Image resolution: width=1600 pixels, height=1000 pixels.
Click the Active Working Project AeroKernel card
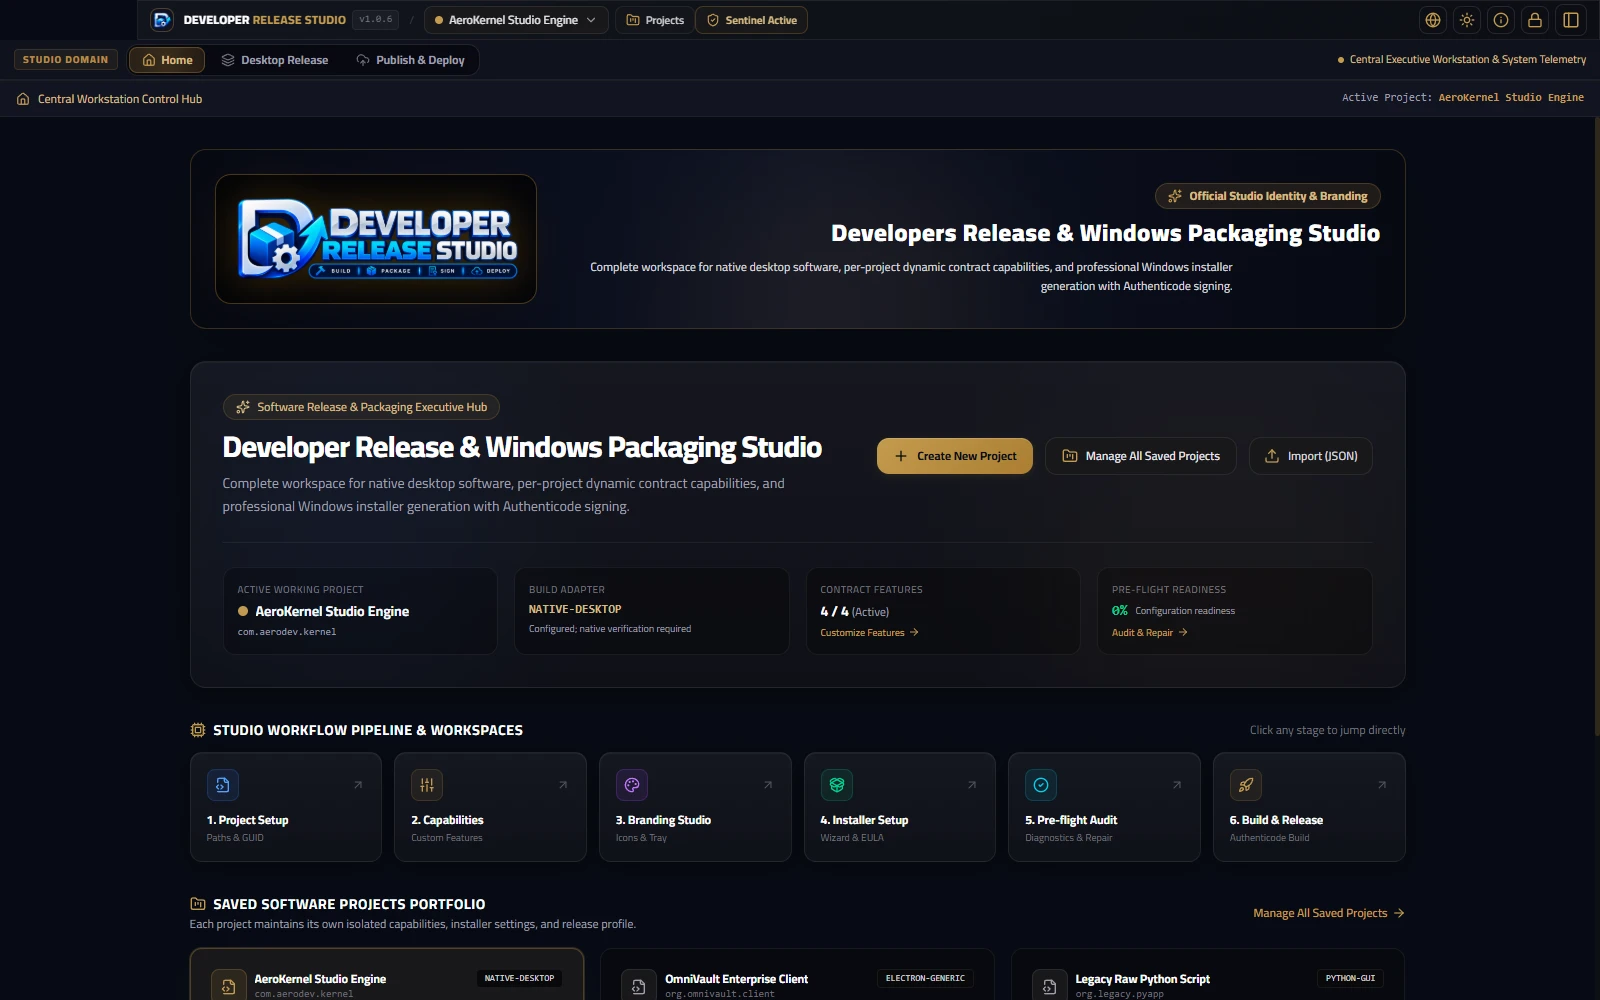click(360, 611)
